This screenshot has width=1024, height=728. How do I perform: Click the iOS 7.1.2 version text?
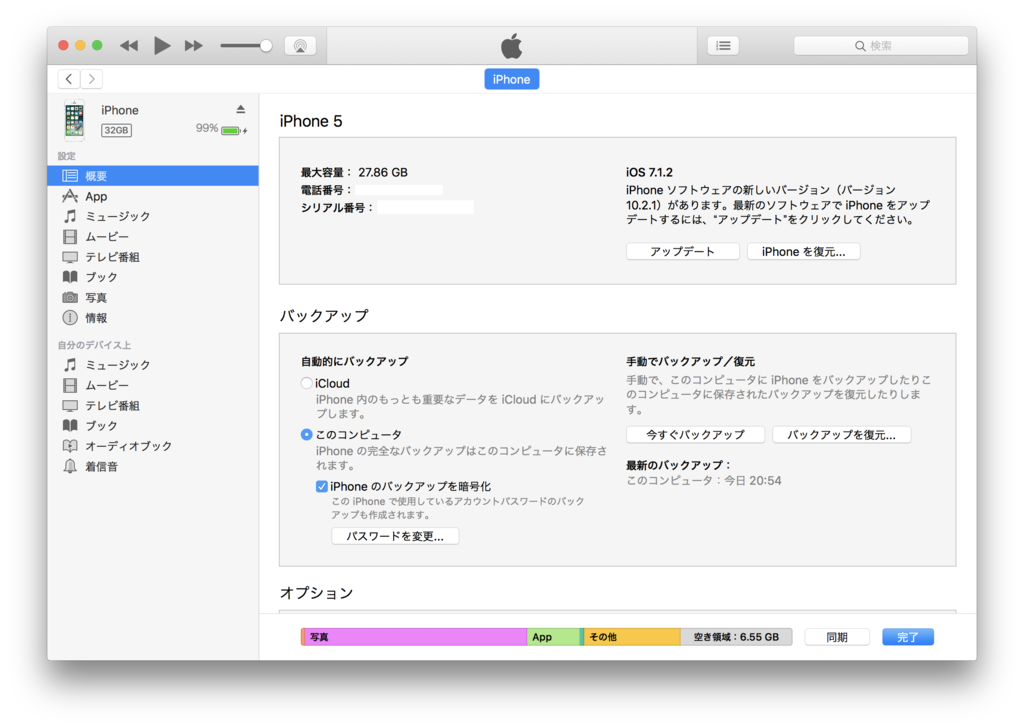click(649, 172)
